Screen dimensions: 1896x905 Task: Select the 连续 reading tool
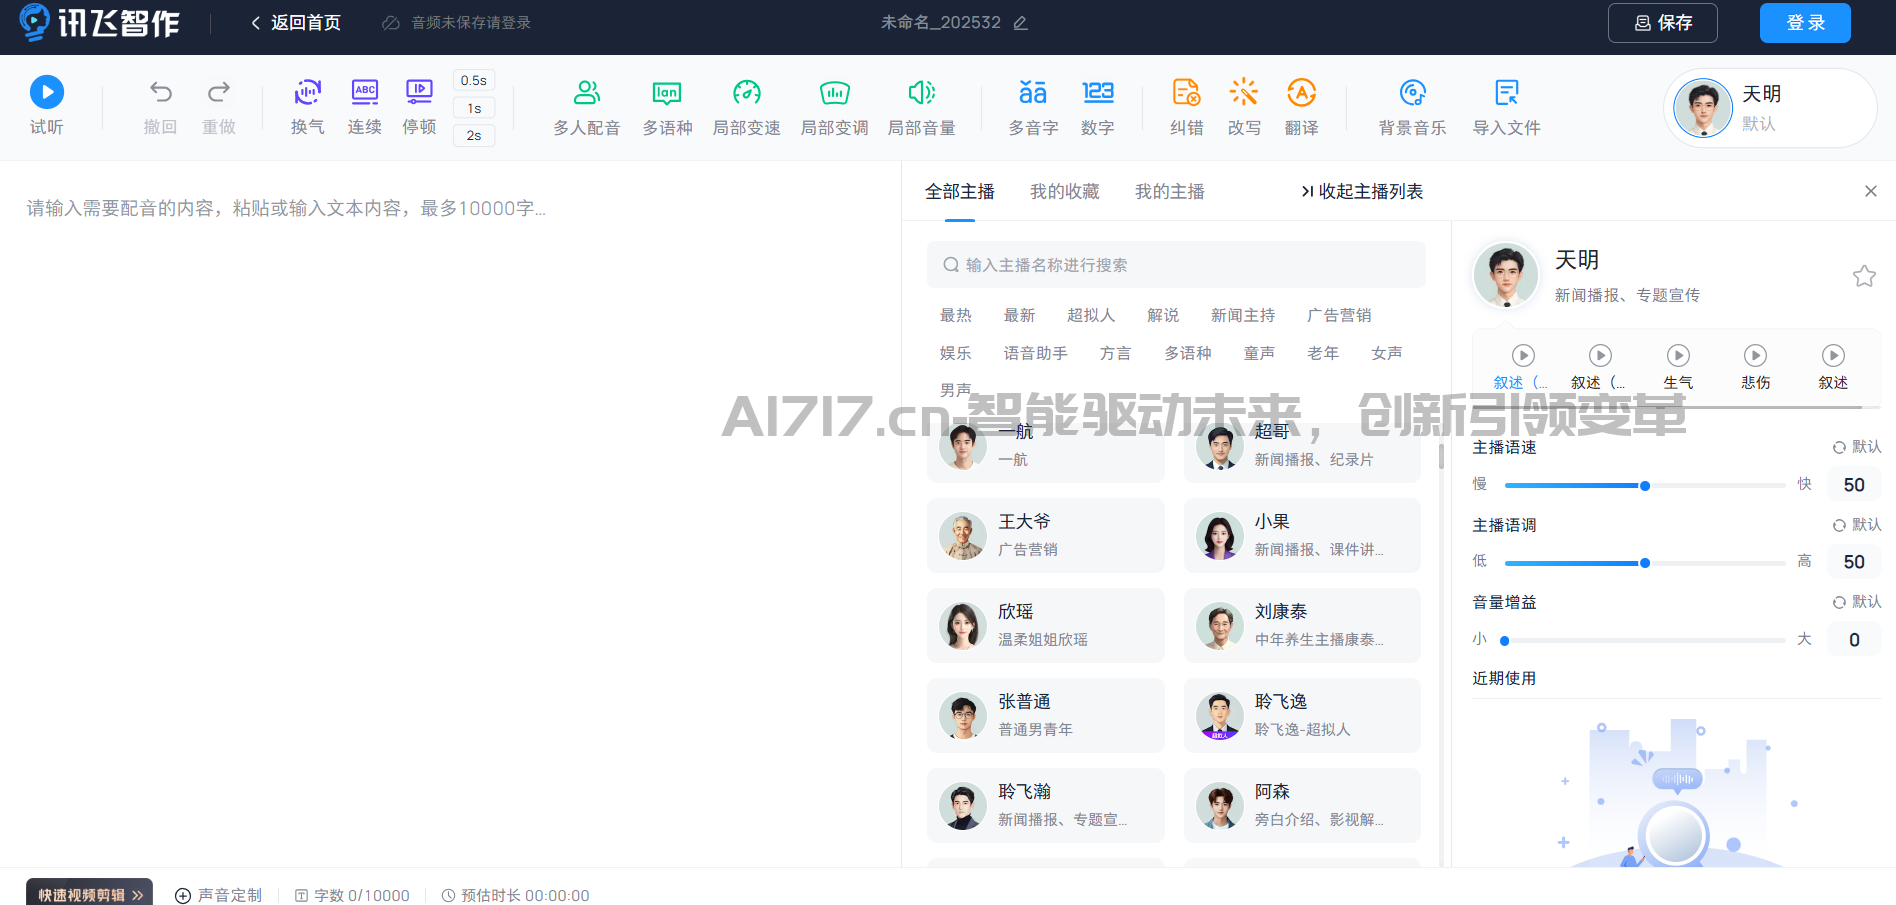pos(364,105)
